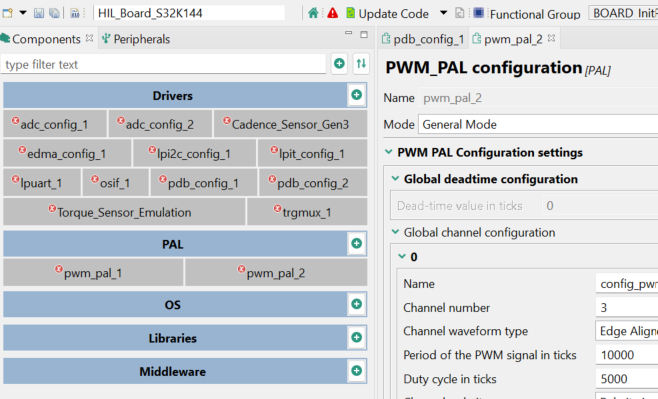Viewport: 658px width, 399px height.
Task: Click the PWM period field showing 10000
Action: point(627,355)
